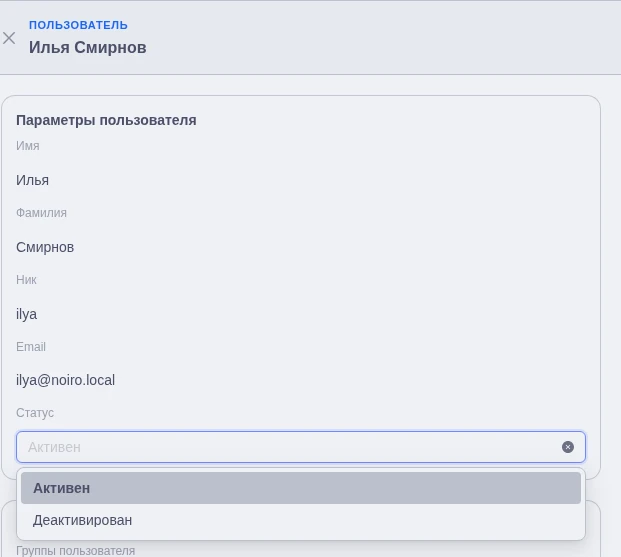Click the first name value Илья
Image resolution: width=621 pixels, height=557 pixels.
[x=32, y=180]
